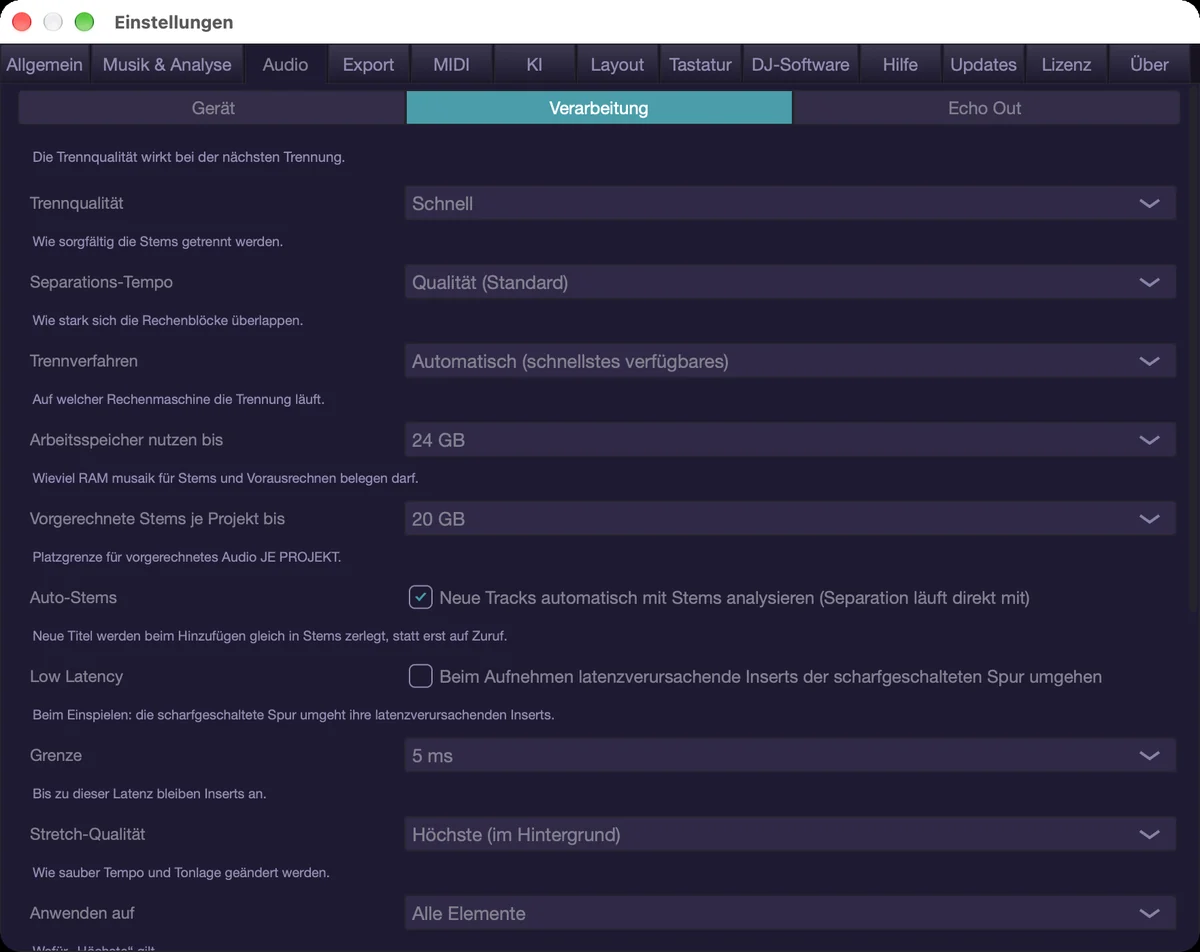
Task: Open the DJ-Software tab
Action: click(800, 64)
